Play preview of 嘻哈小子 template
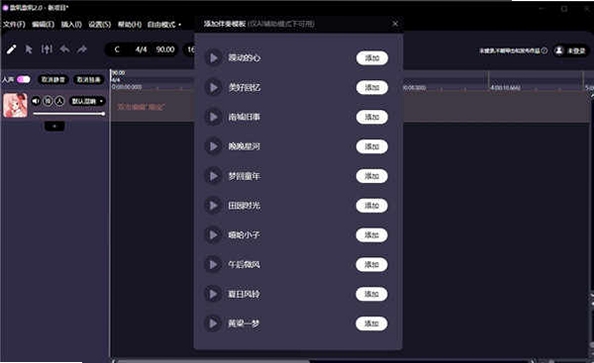 tap(213, 235)
